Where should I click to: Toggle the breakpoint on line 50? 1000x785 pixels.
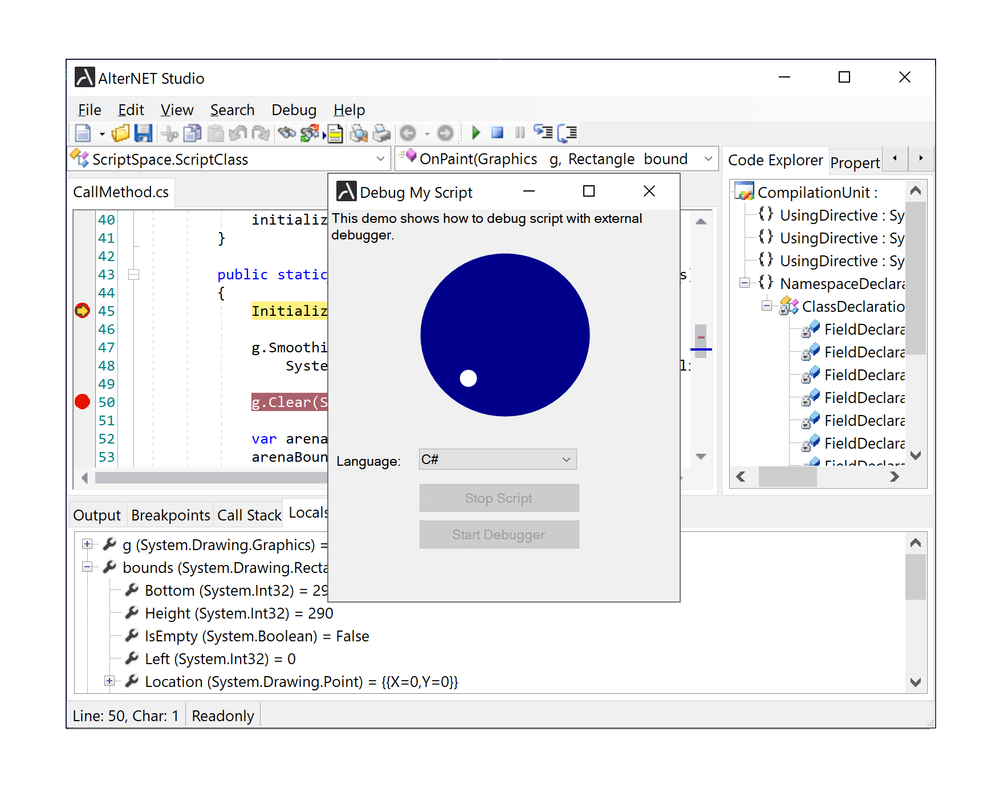point(82,402)
